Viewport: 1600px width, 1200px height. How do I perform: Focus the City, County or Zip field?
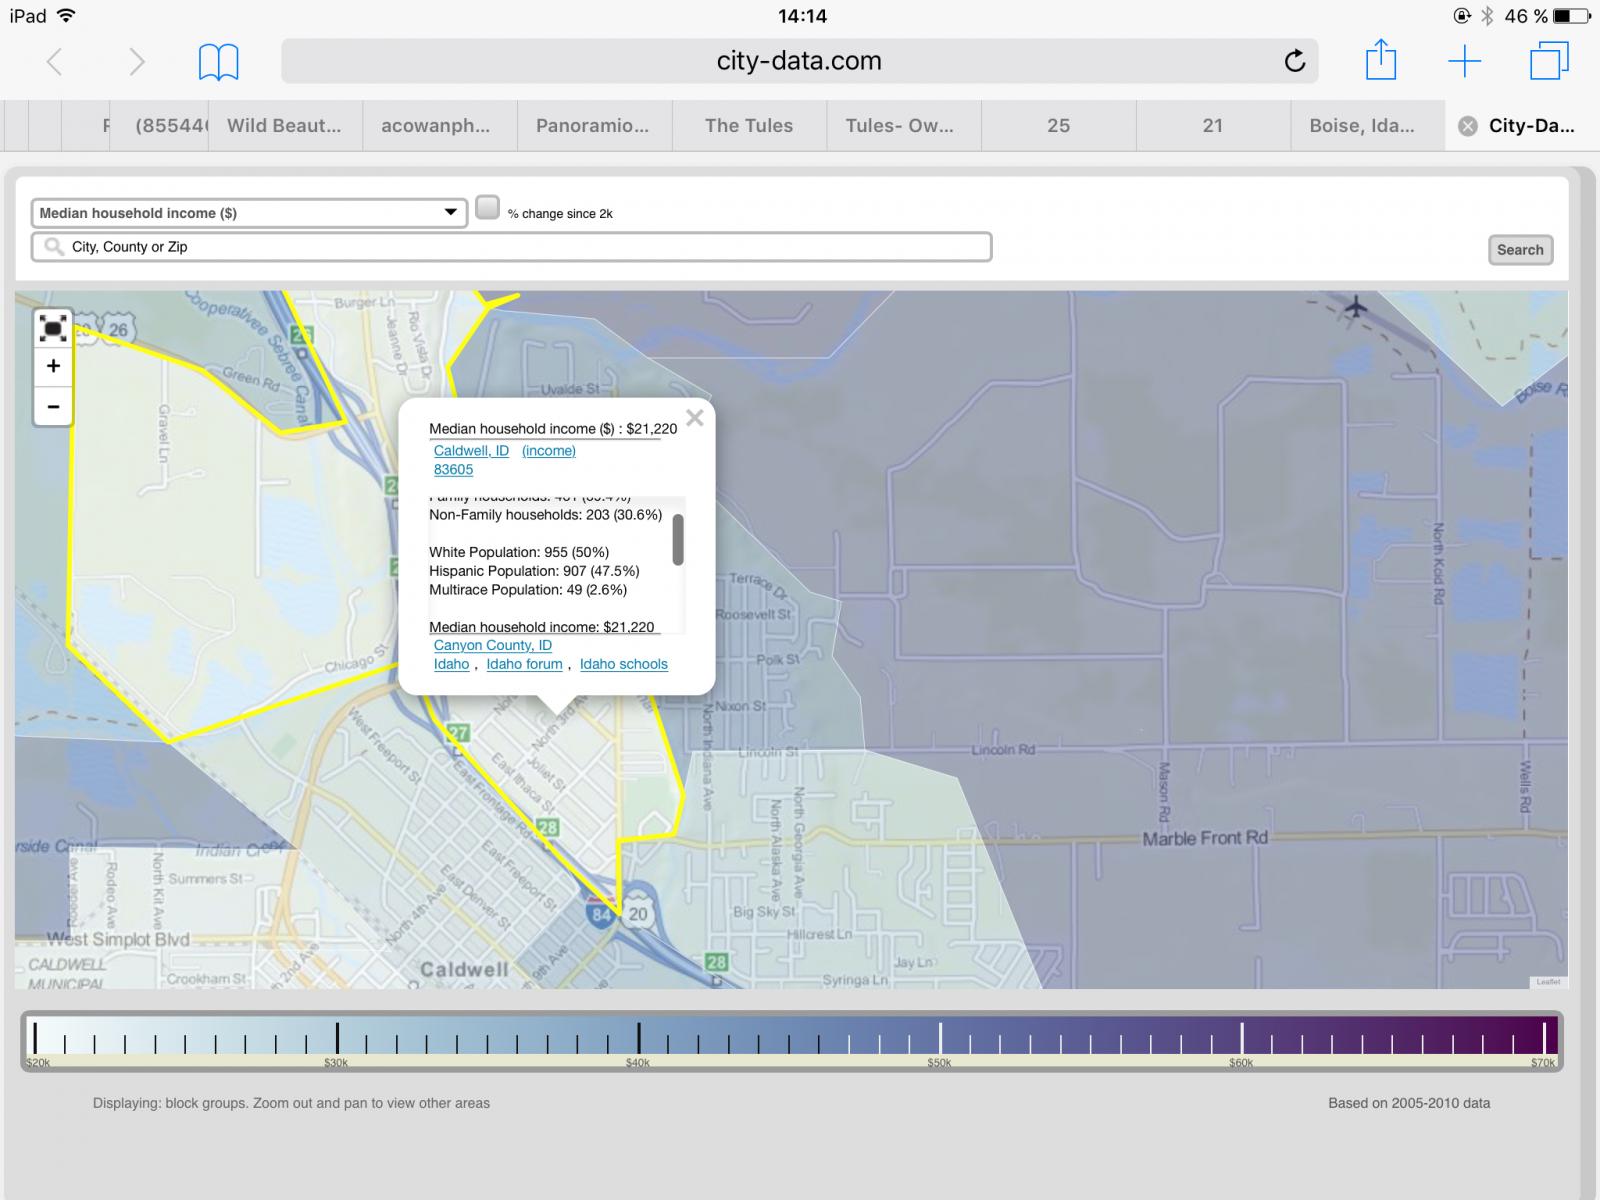click(x=511, y=247)
